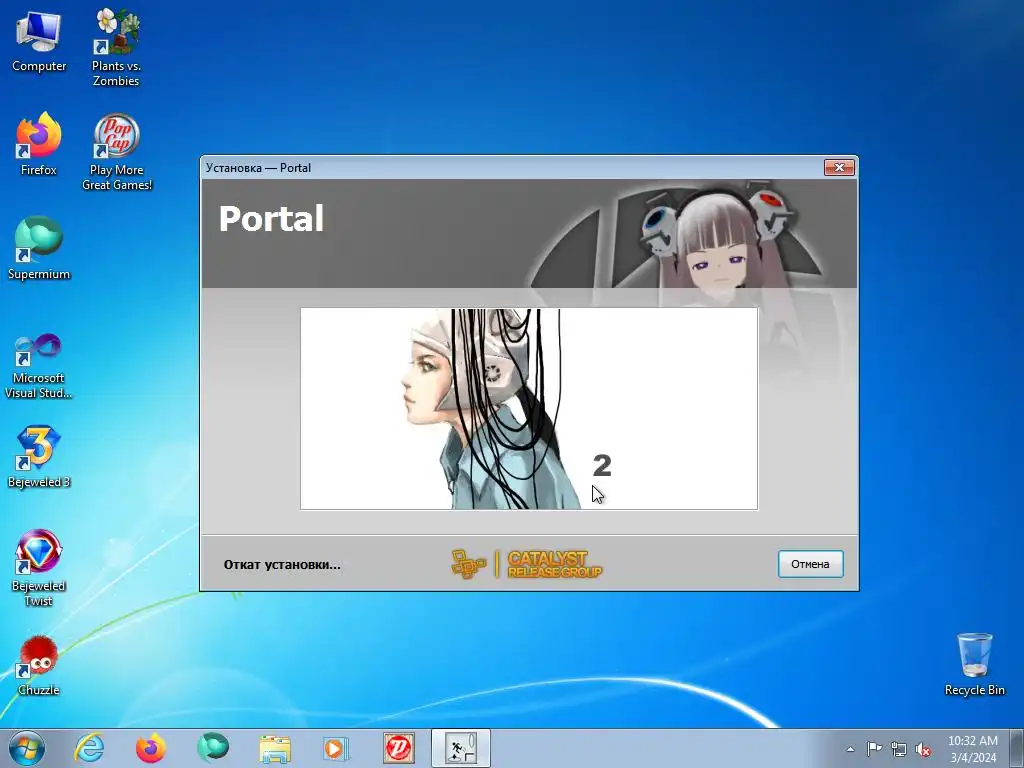Screen dimensions: 1024x768
Task: Launch Internet Explorer from the taskbar
Action: [x=89, y=748]
